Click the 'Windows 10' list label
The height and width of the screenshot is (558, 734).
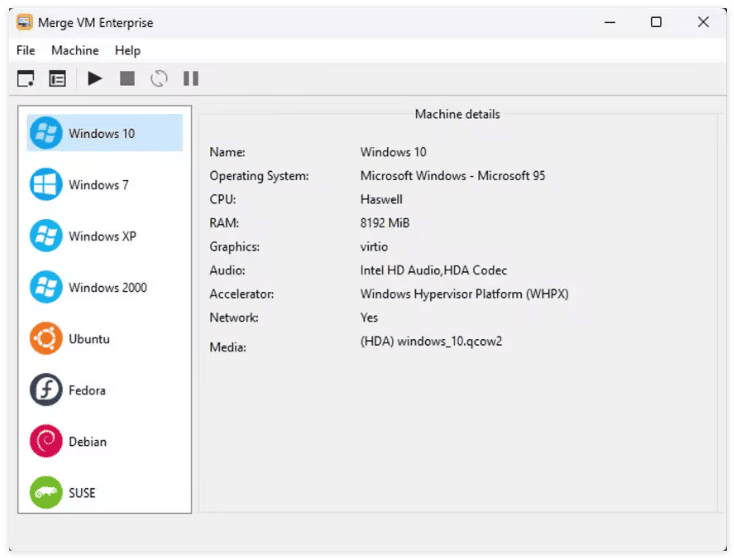pyautogui.click(x=102, y=133)
